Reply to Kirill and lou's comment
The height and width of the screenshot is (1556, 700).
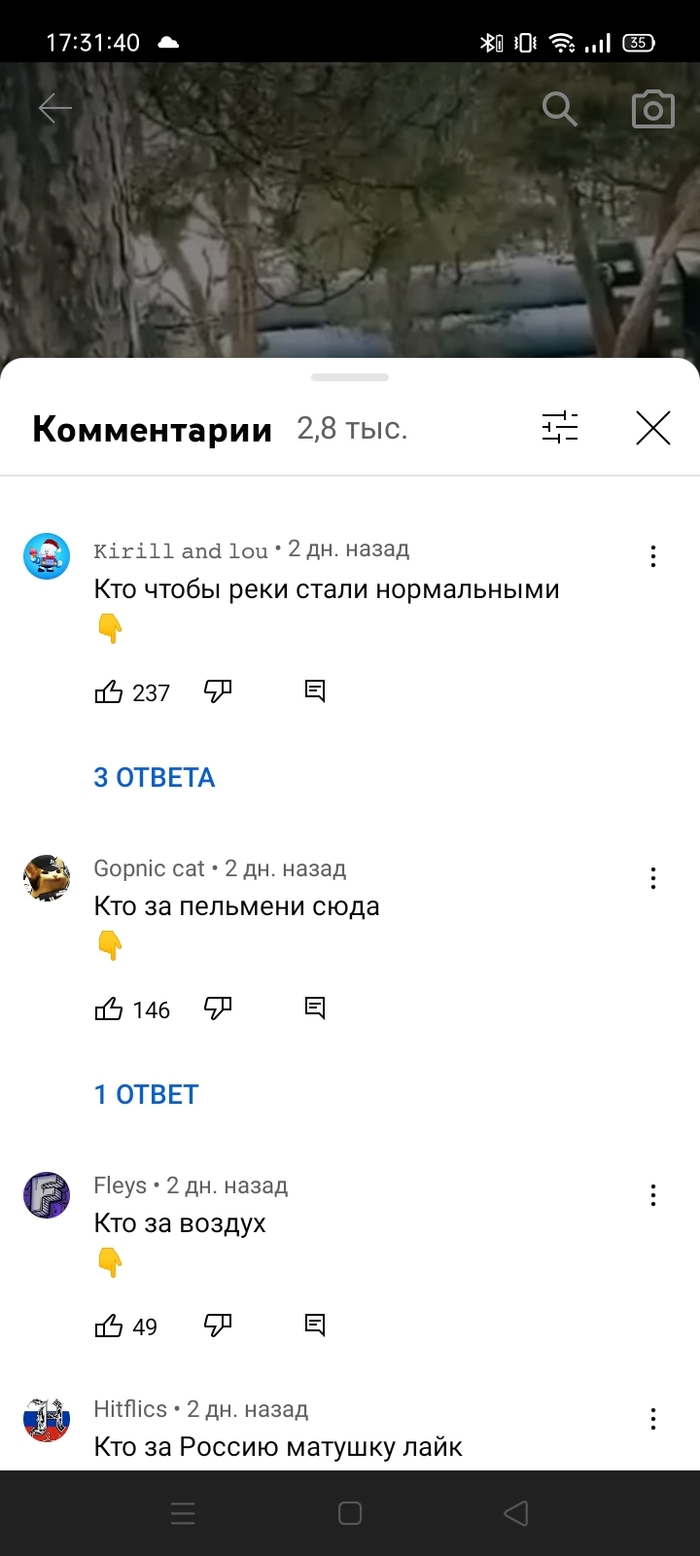click(315, 691)
